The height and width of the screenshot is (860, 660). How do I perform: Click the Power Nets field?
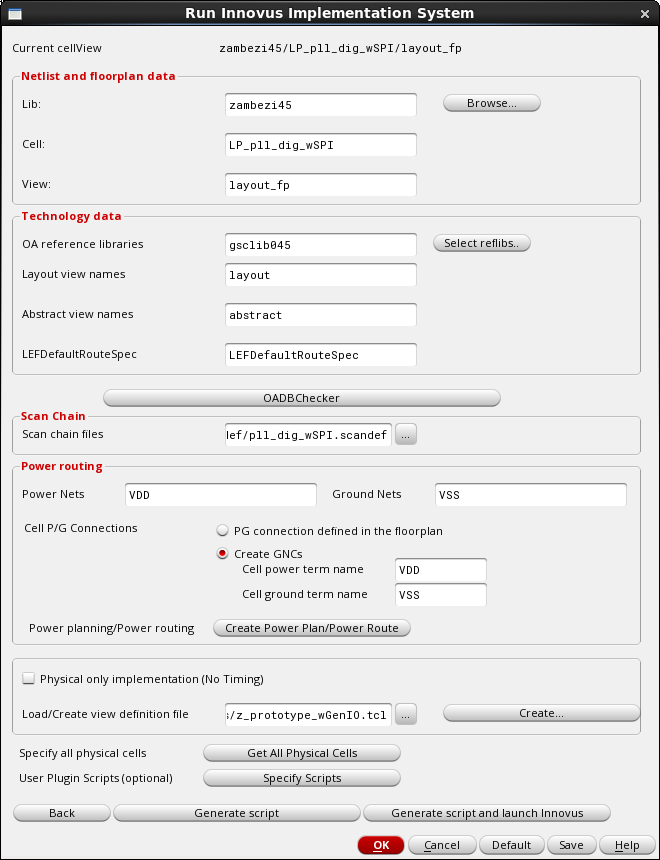221,495
